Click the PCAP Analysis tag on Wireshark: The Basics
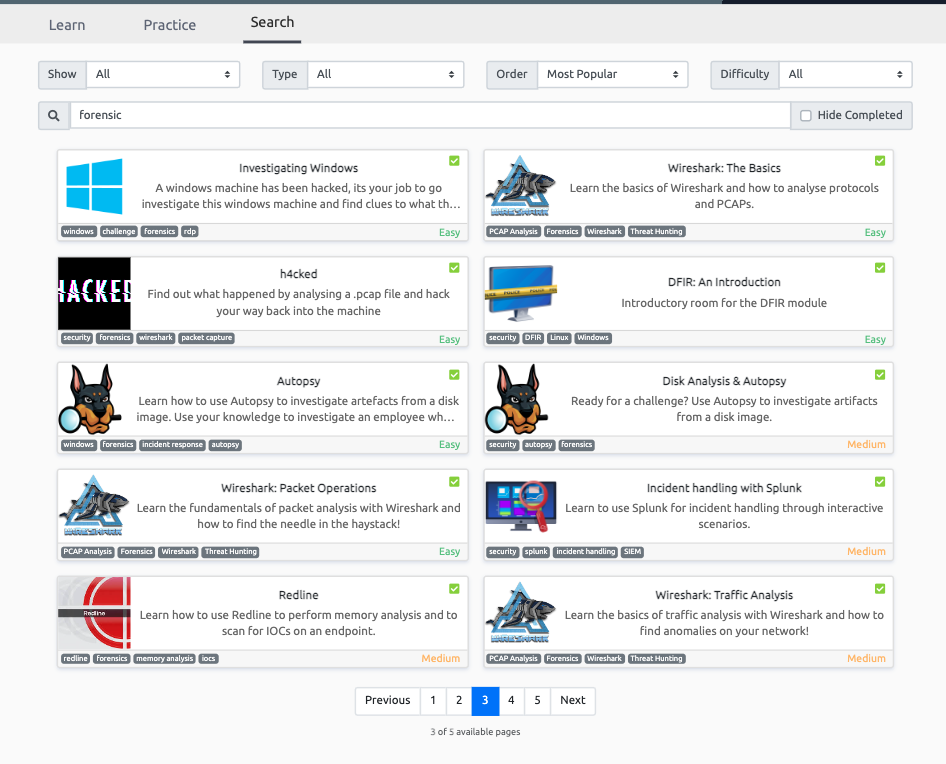This screenshot has height=764, width=946. click(x=513, y=232)
